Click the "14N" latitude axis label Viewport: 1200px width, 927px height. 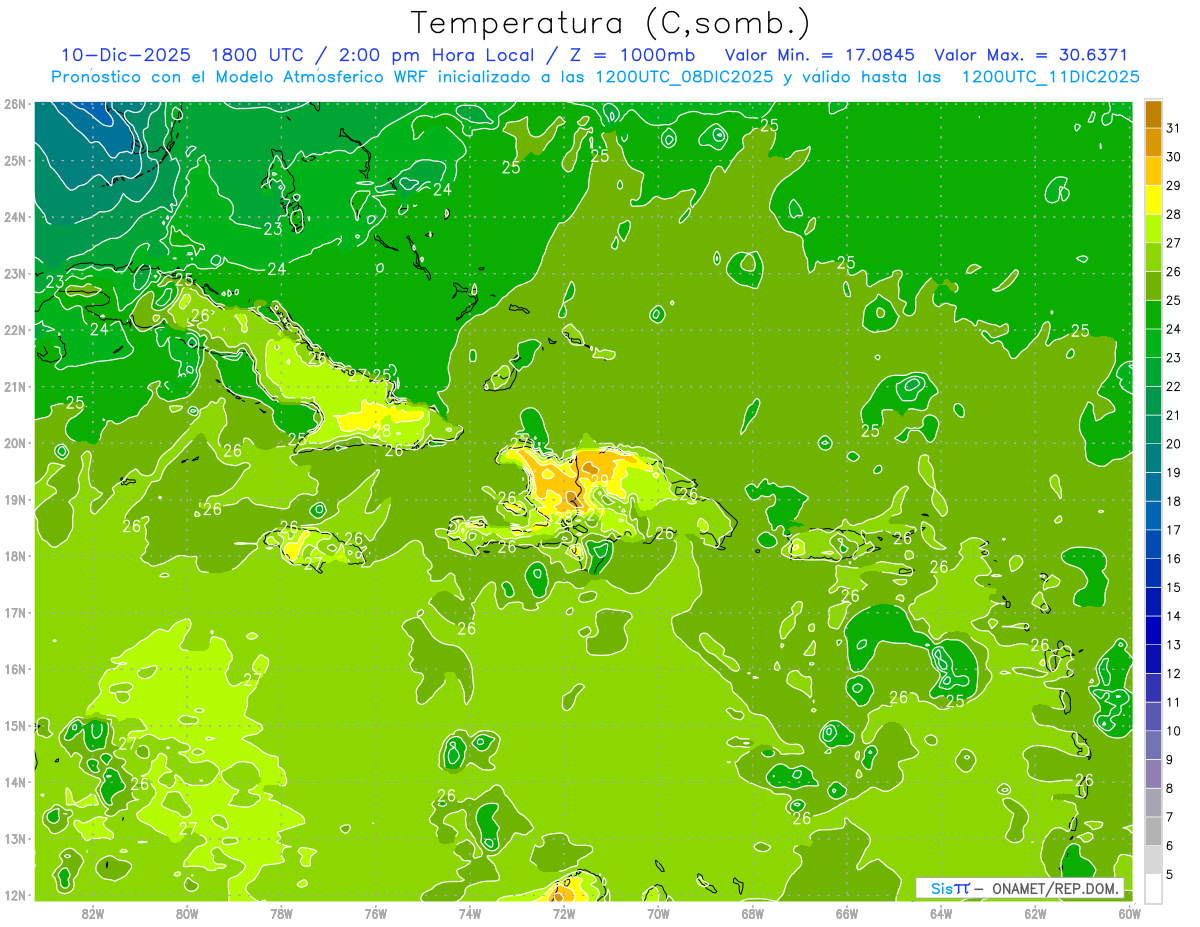point(15,782)
